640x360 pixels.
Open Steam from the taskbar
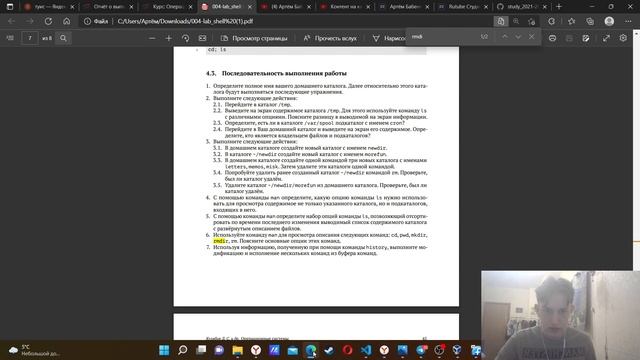329,350
